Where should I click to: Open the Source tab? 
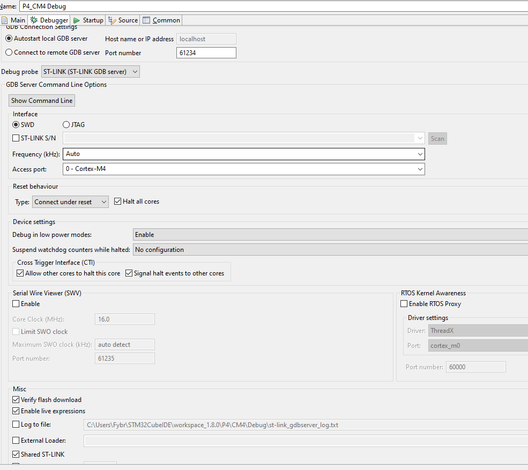(x=123, y=20)
